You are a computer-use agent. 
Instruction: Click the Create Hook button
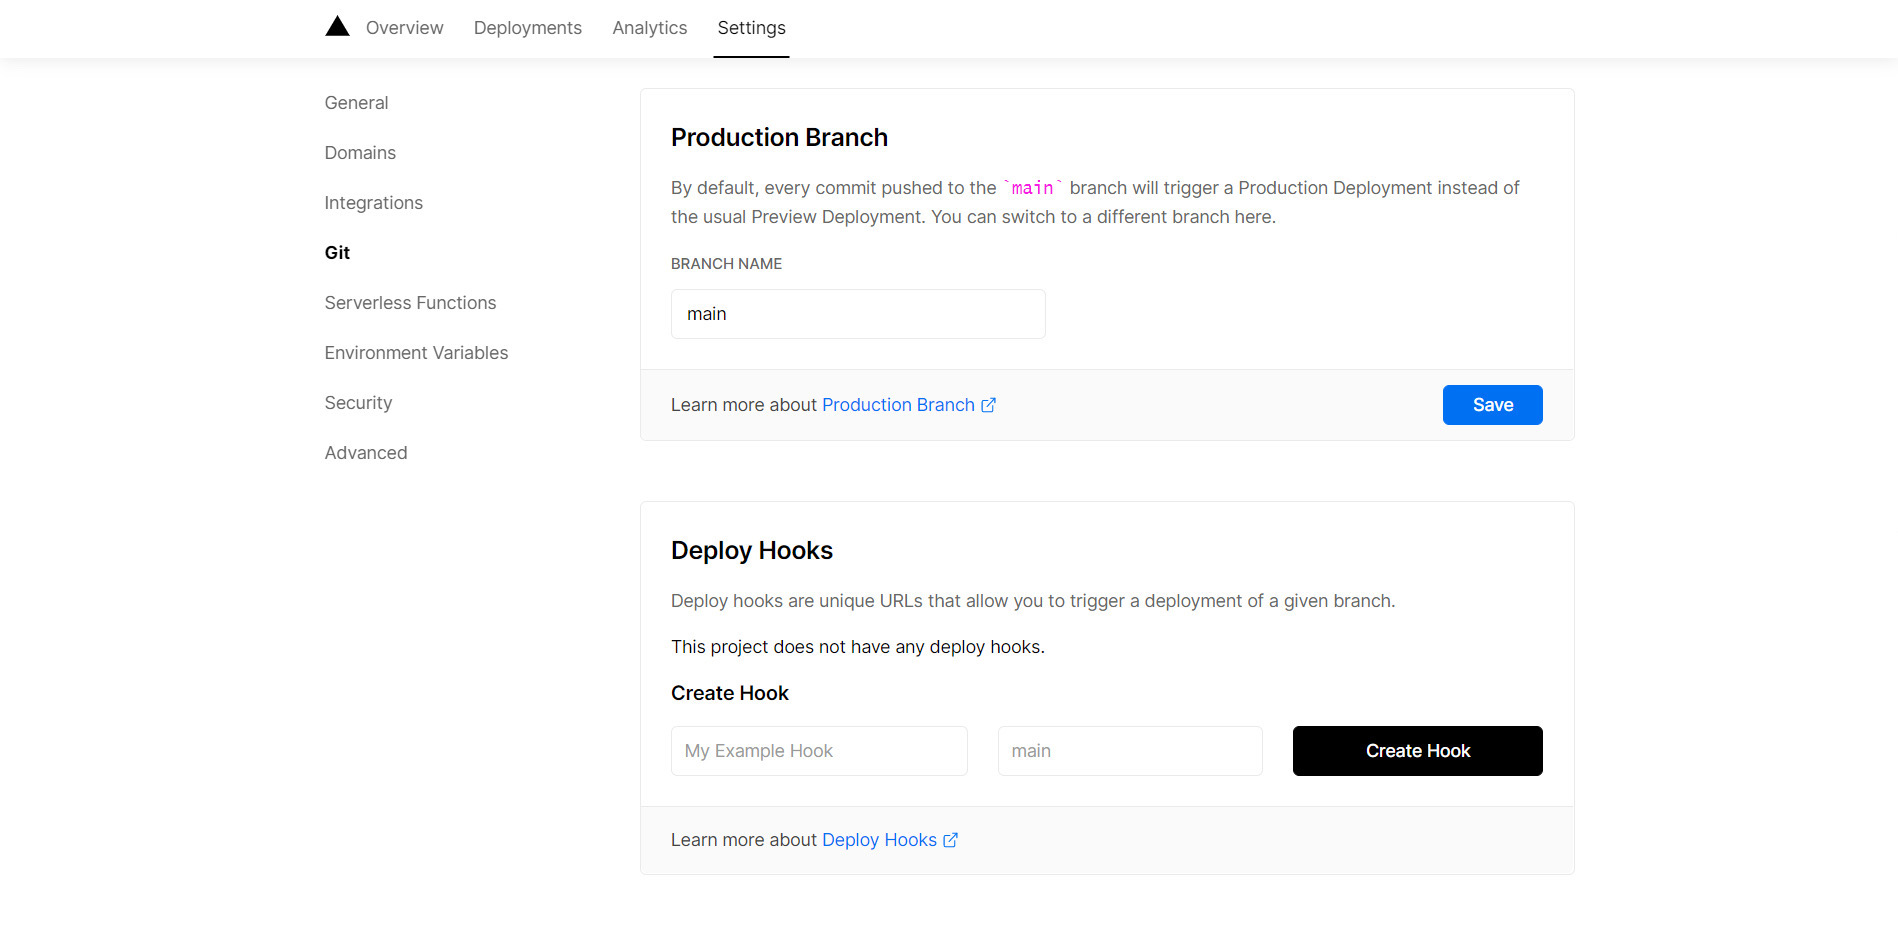[x=1417, y=751]
